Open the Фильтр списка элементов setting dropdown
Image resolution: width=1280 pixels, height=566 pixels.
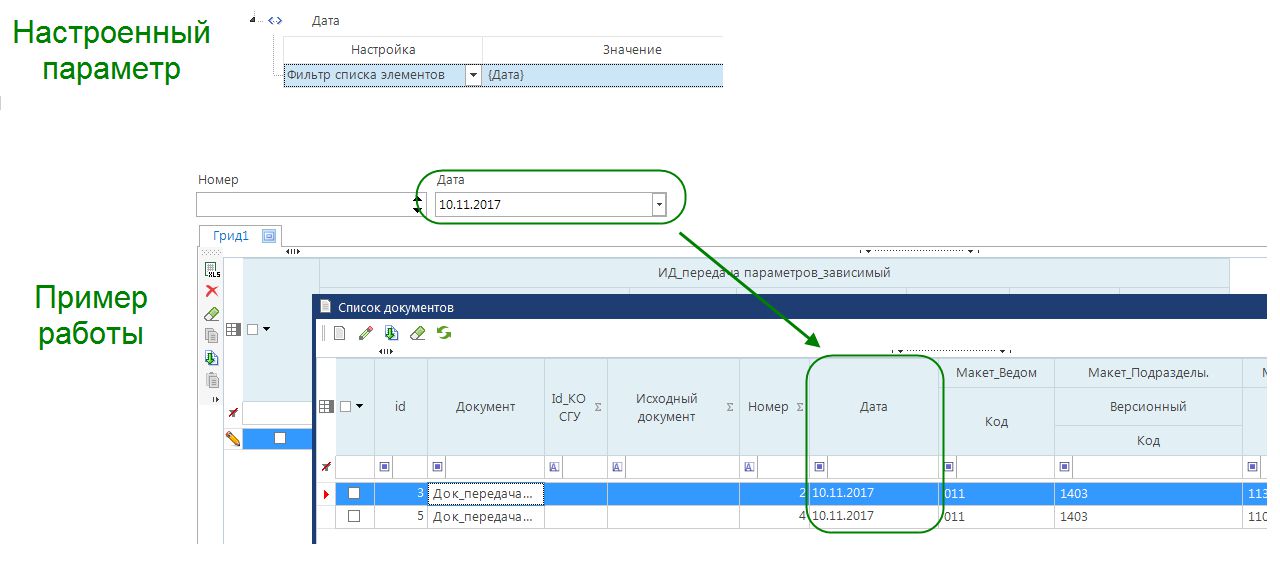[473, 75]
